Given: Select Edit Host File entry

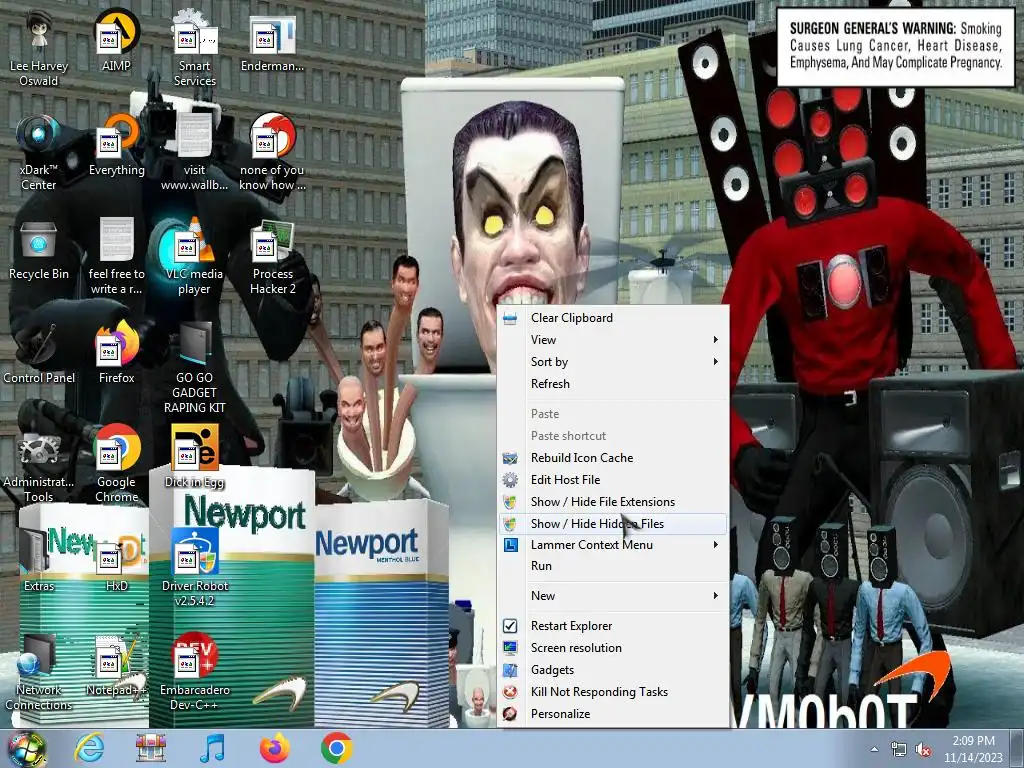Looking at the screenshot, I should click(x=613, y=480).
